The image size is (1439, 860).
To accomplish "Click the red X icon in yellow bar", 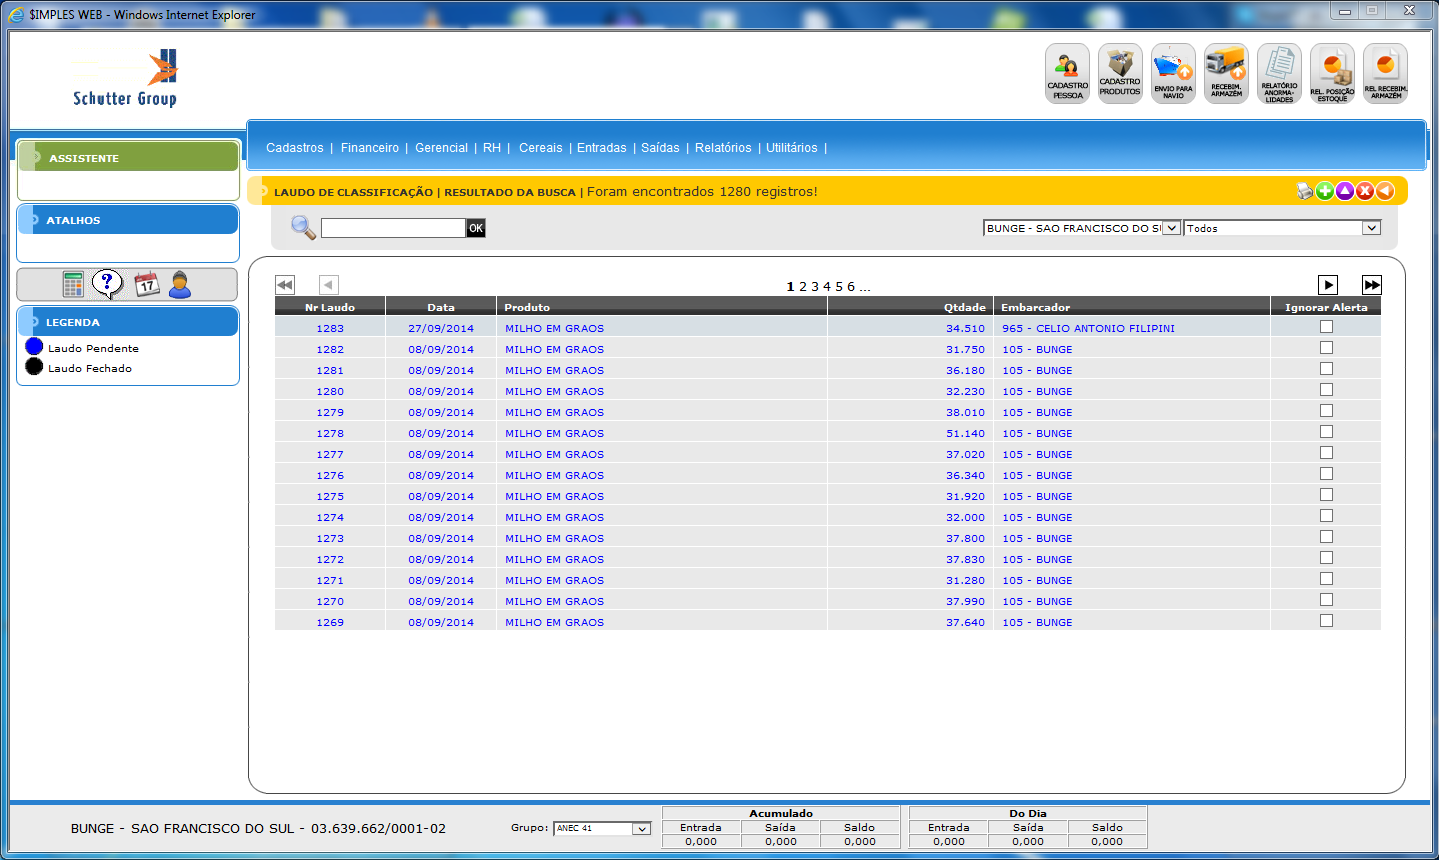I will pos(1365,191).
